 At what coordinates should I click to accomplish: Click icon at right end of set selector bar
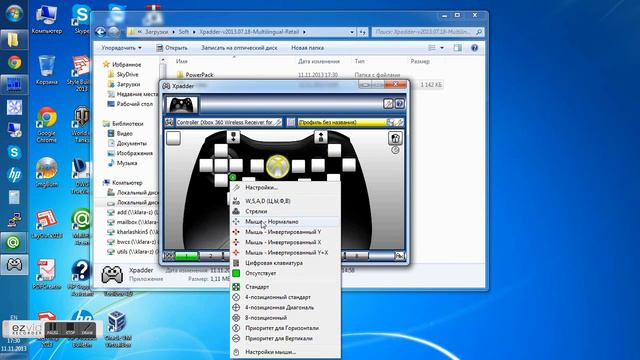pyautogui.click(x=399, y=256)
